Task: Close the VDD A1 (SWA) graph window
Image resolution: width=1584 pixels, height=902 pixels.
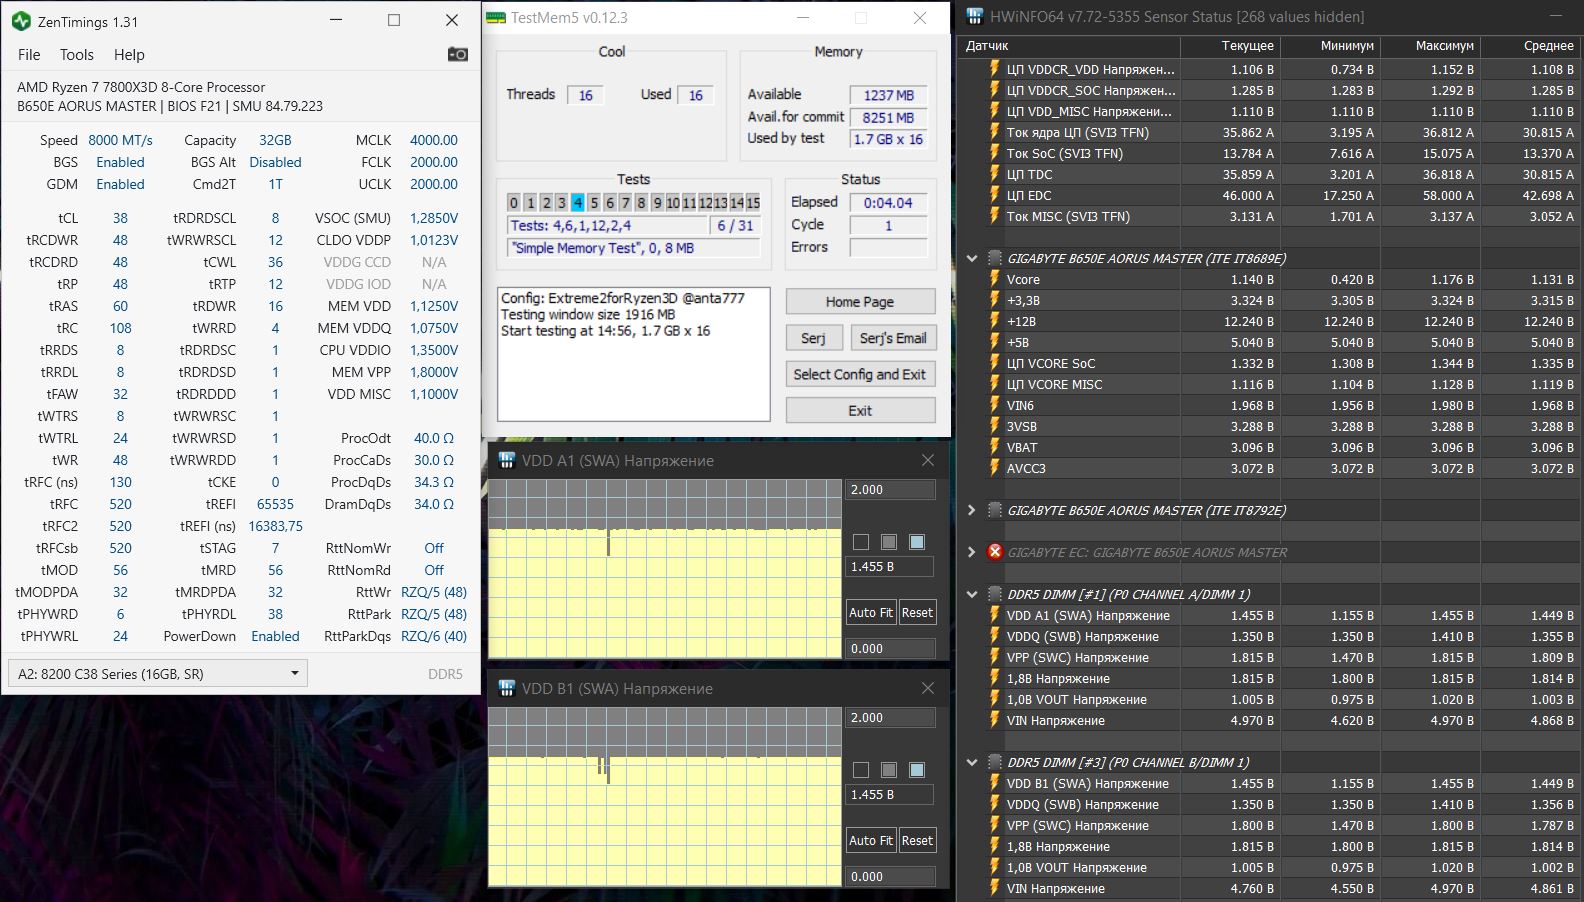Action: point(927,460)
